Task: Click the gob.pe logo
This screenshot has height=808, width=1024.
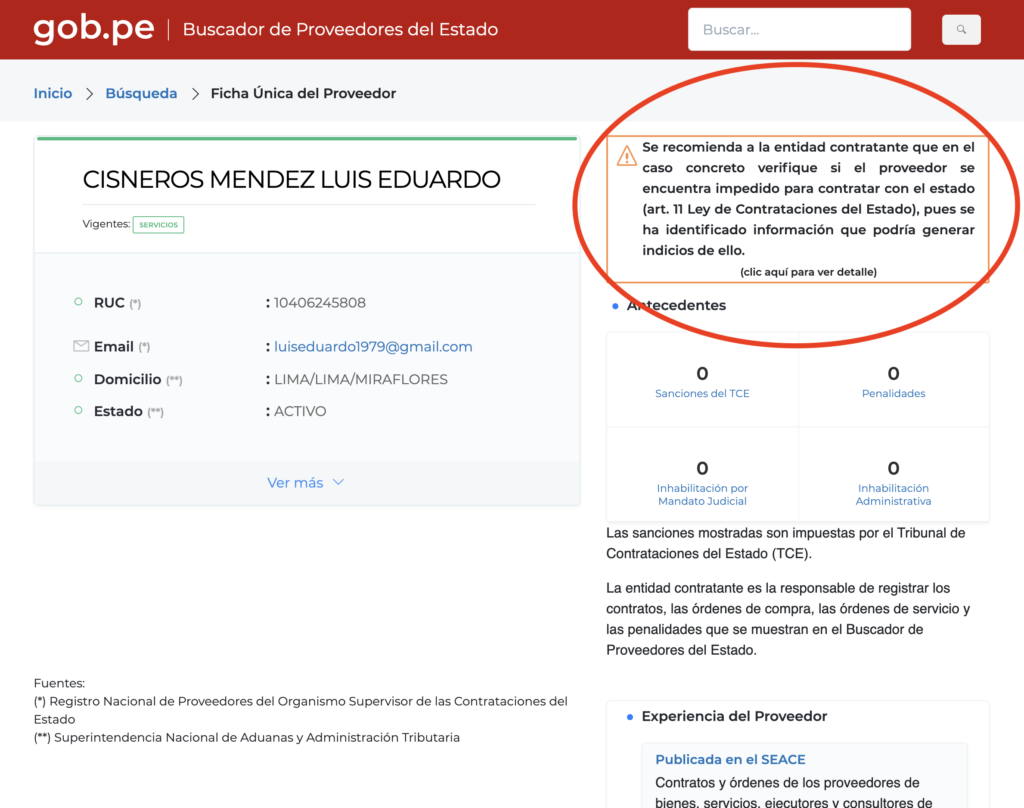Action: coord(93,29)
